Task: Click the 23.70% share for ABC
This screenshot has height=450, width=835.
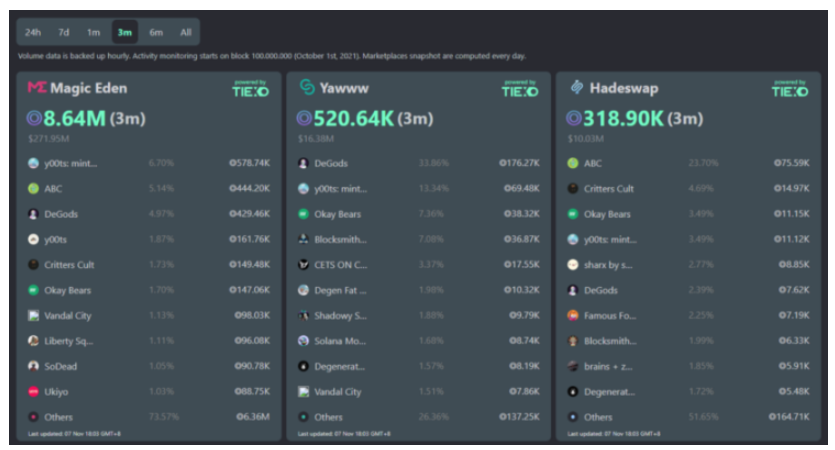Action: pos(703,163)
